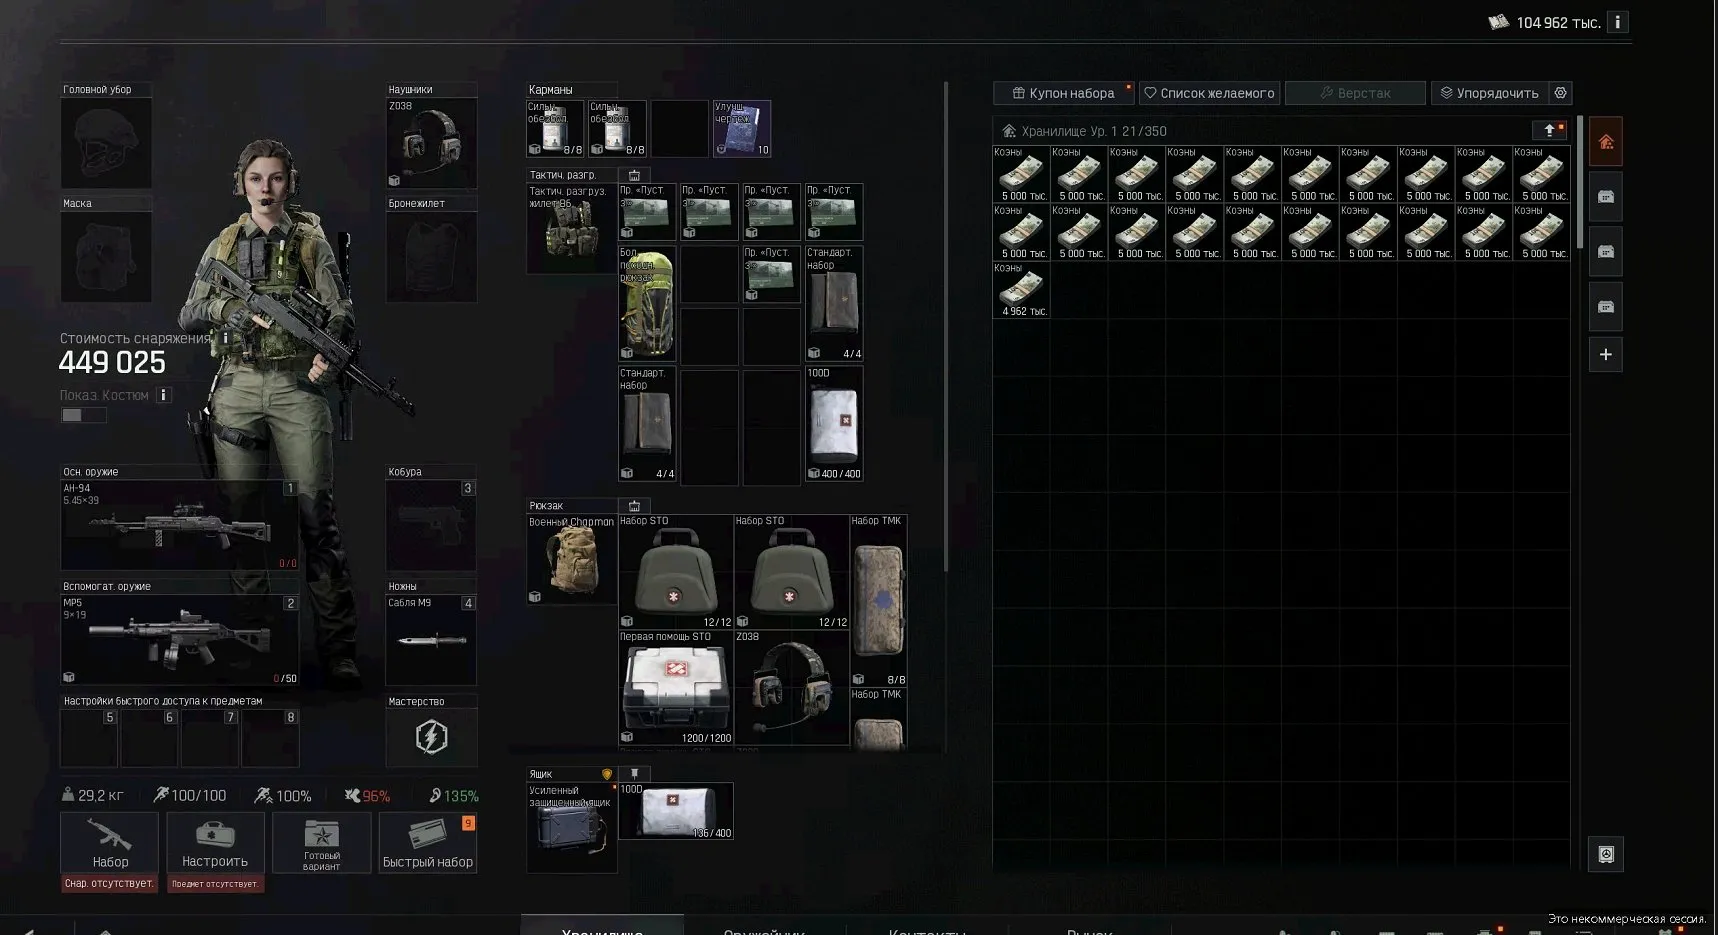Image resolution: width=1718 pixels, height=935 pixels.
Task: Select the empty Бронежилет slot
Action: point(431,257)
